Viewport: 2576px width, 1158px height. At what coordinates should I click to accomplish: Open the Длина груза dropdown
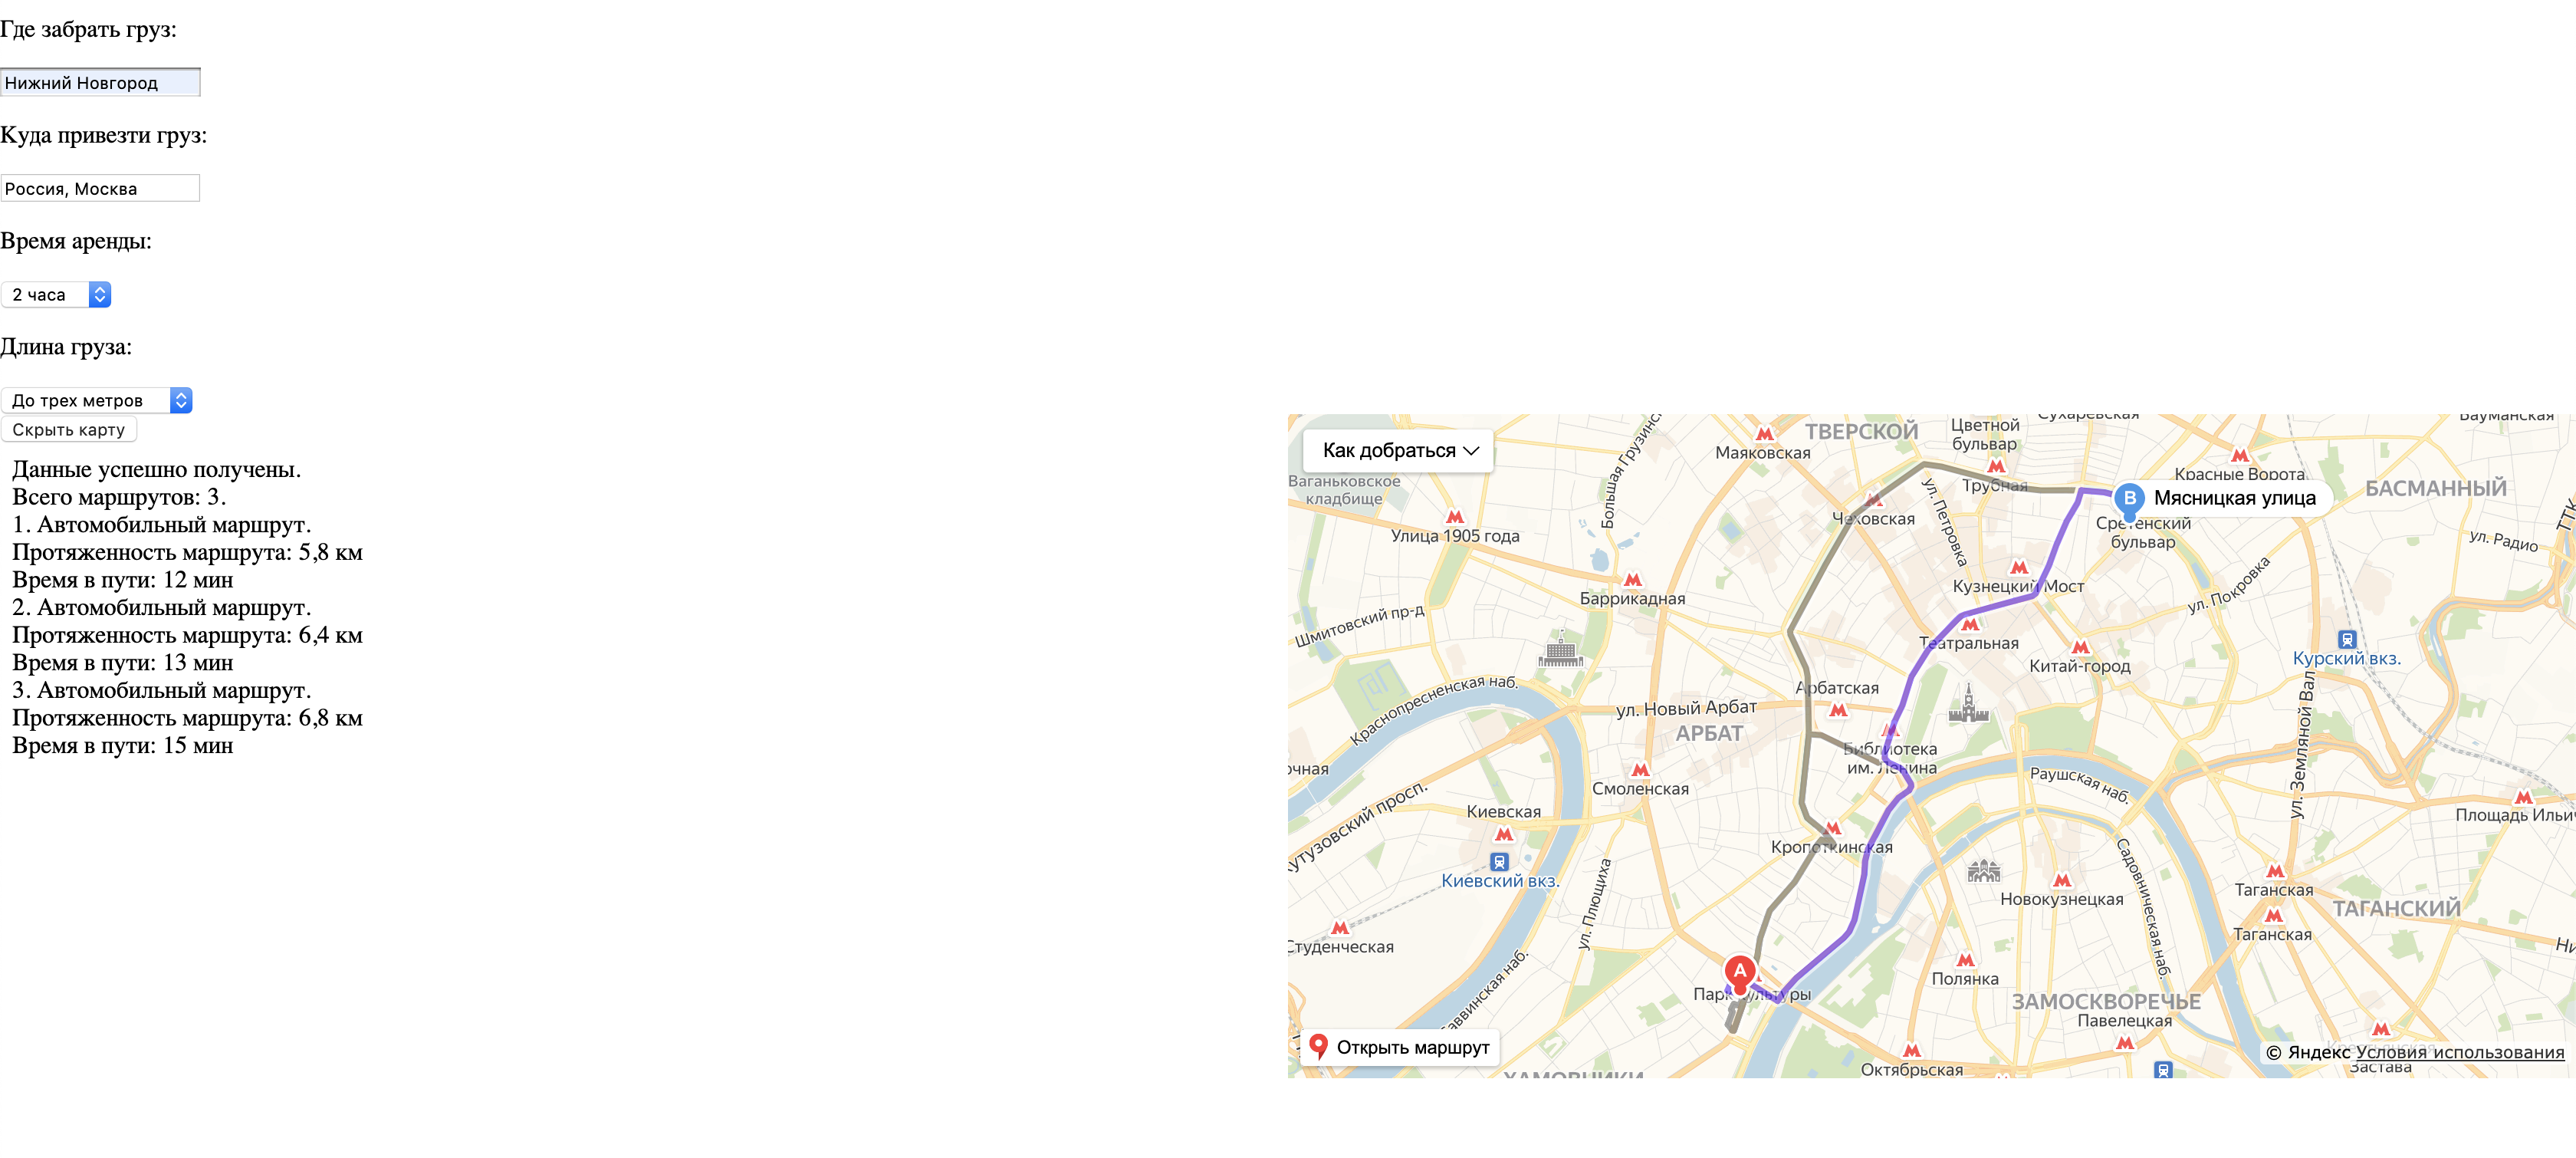click(96, 400)
